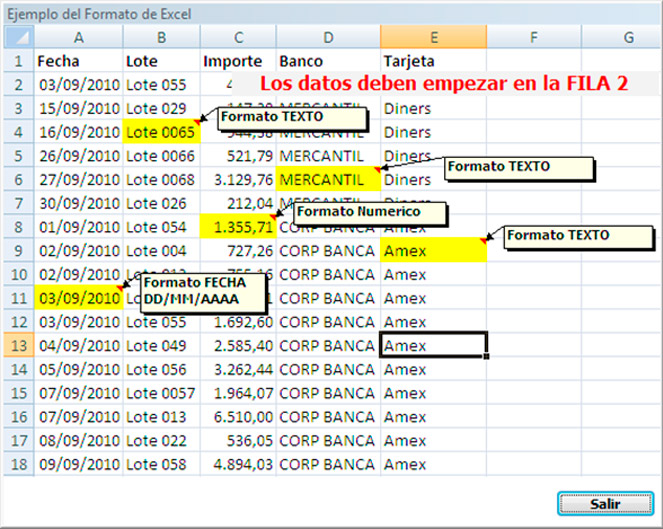Click the Tarjeta header cell
Screen dimensions: 663x529
(433, 60)
